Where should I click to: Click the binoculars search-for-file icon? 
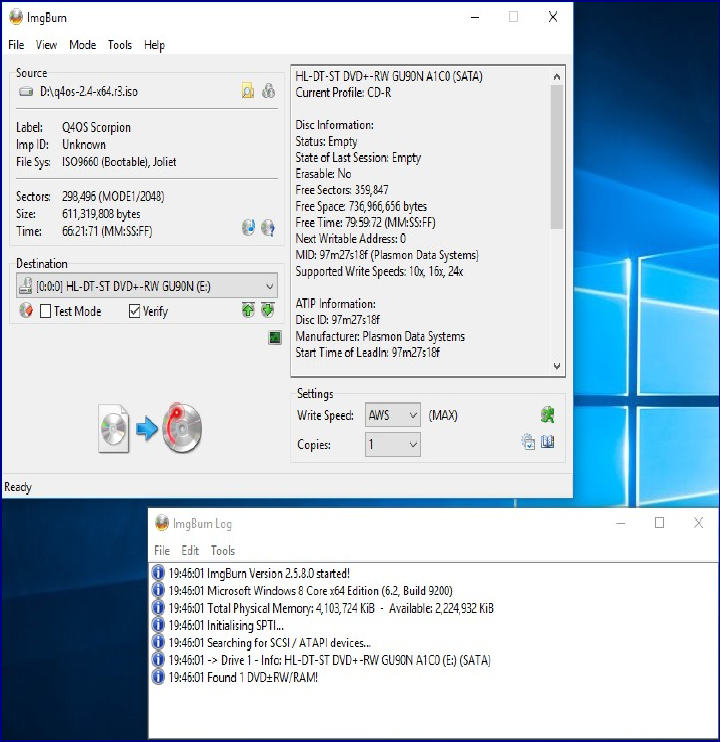[268, 90]
